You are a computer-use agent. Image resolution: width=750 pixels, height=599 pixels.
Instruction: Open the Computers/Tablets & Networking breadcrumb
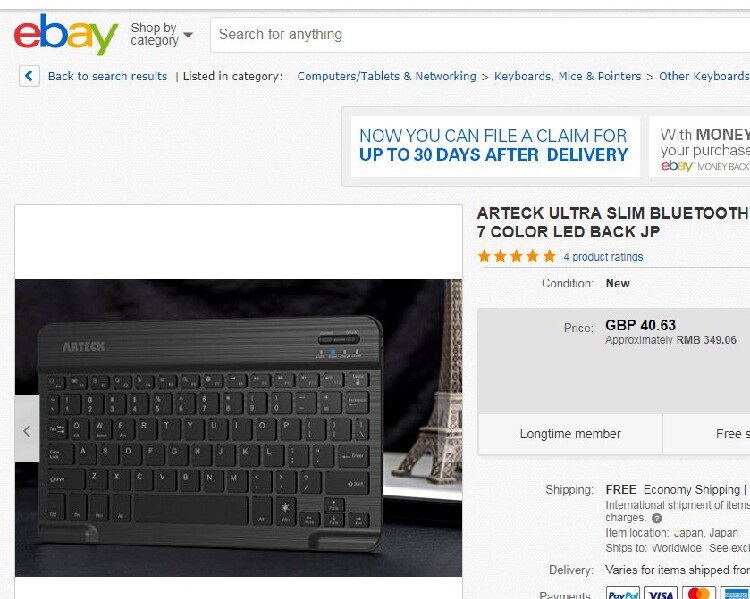click(387, 76)
